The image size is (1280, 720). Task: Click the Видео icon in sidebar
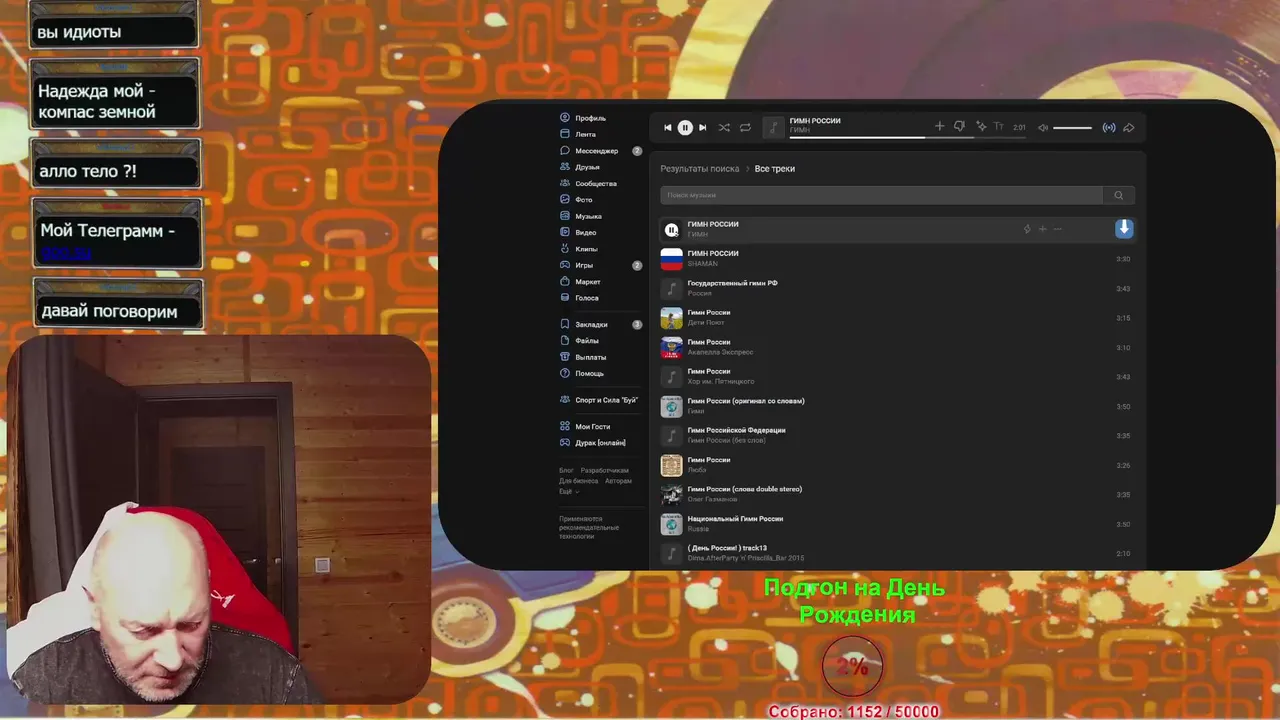565,232
